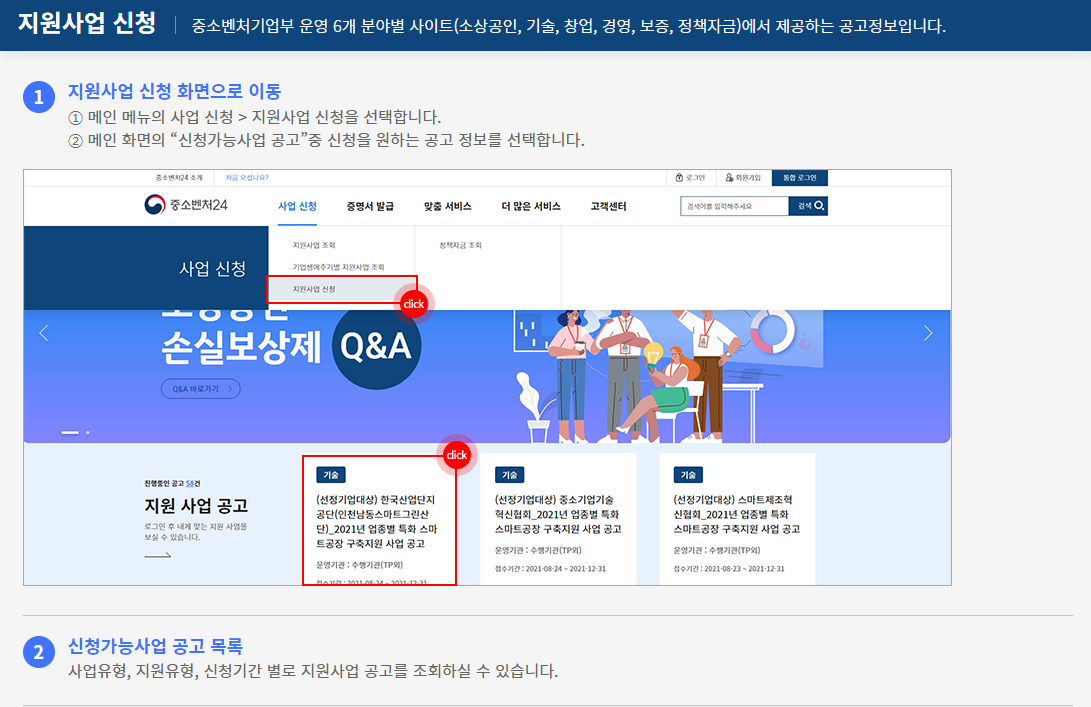Click the 통합 로그인 button

(800, 177)
